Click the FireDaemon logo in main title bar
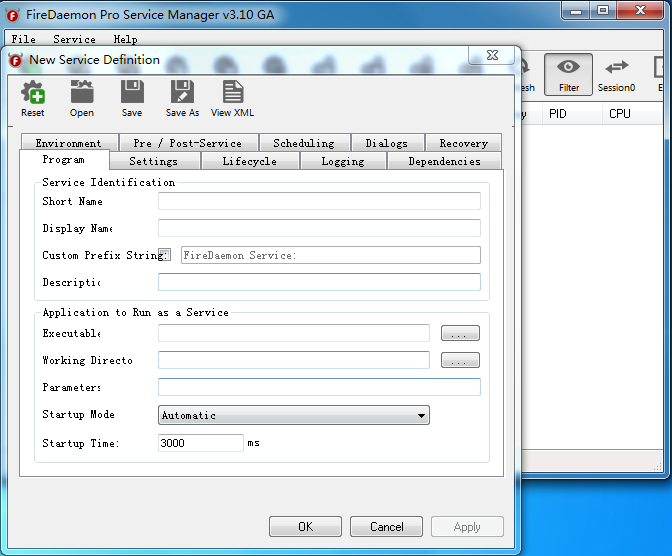Image resolution: width=672 pixels, height=556 pixels. (13, 15)
